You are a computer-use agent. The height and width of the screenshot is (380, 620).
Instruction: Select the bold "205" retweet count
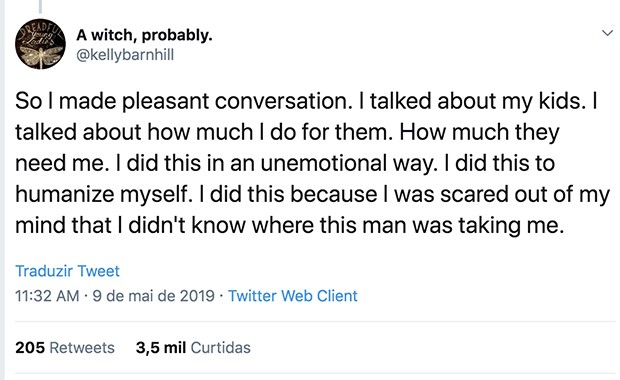(30, 348)
